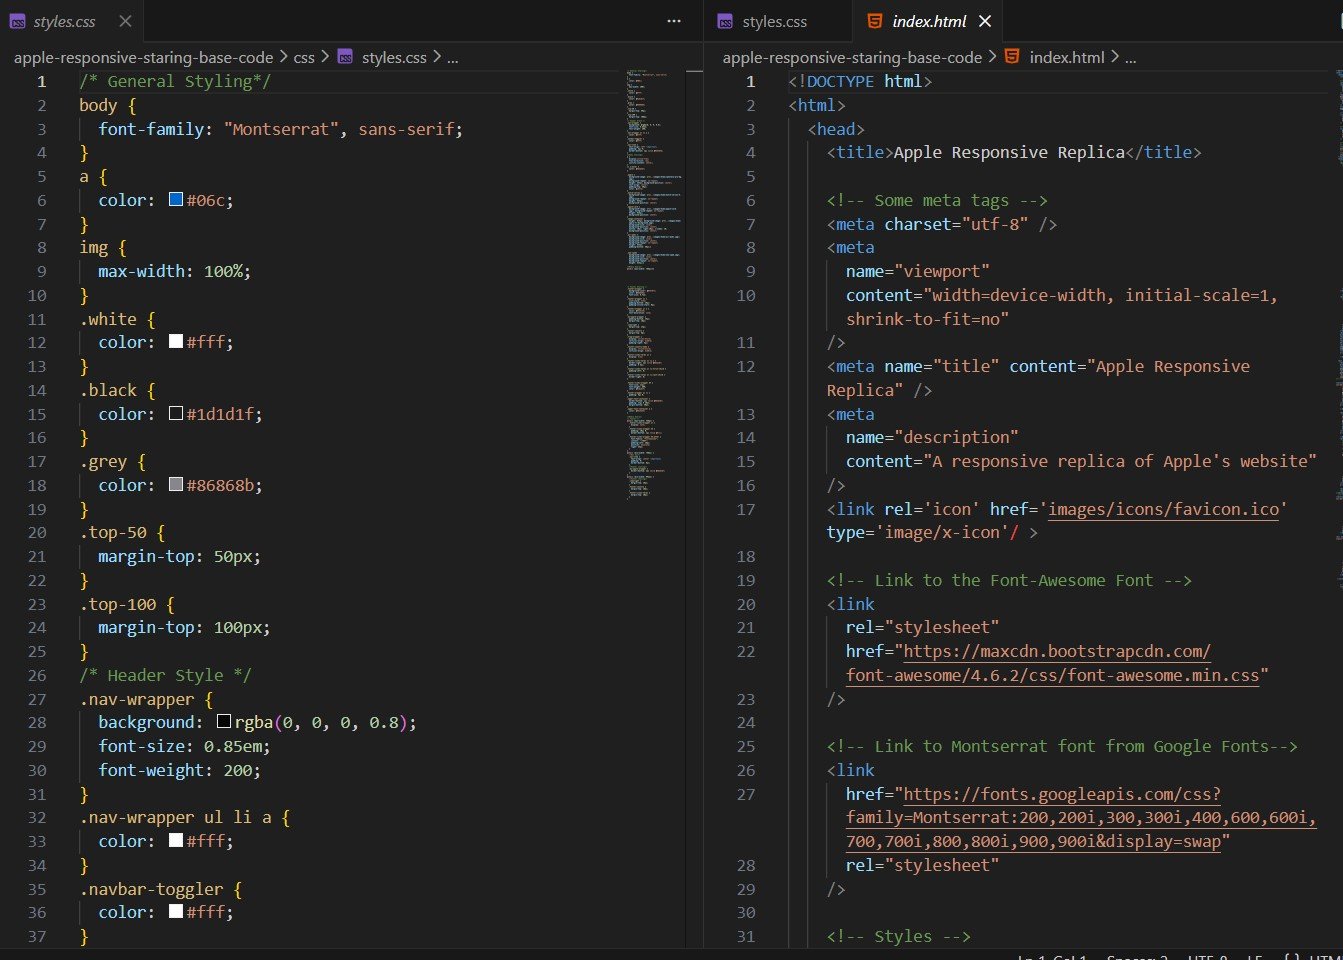Switch to styles.css tab in right editor group
The image size is (1343, 960).
click(774, 21)
